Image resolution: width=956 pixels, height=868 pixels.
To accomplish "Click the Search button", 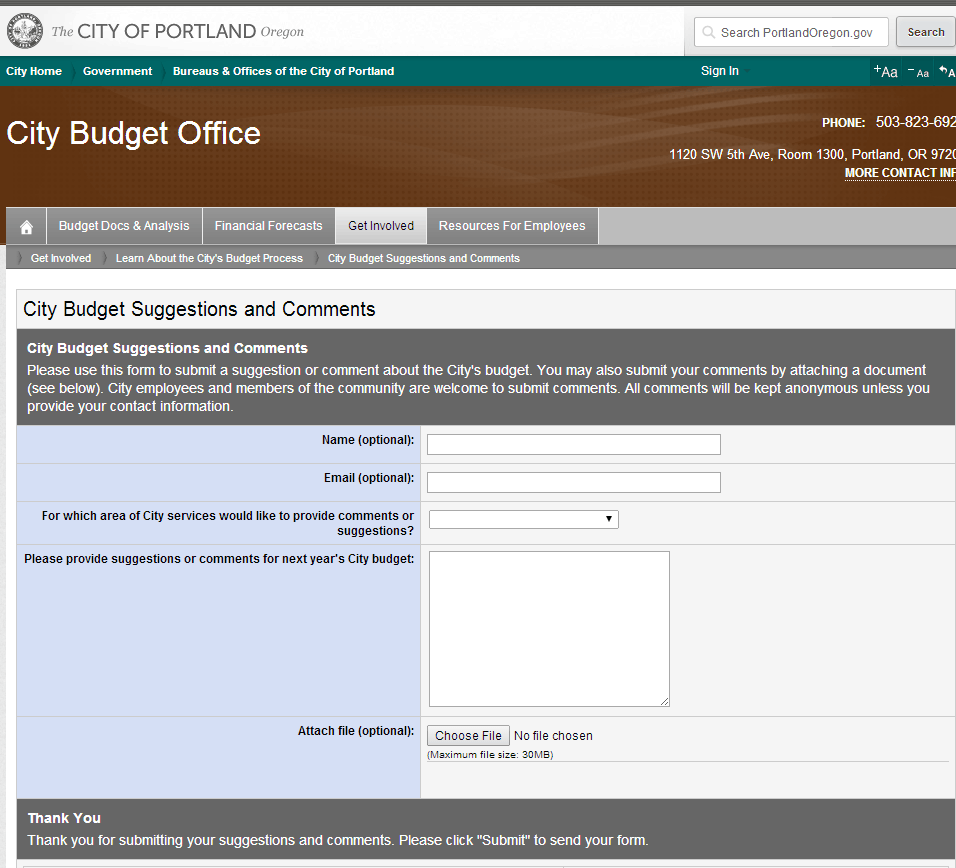I will coord(926,32).
